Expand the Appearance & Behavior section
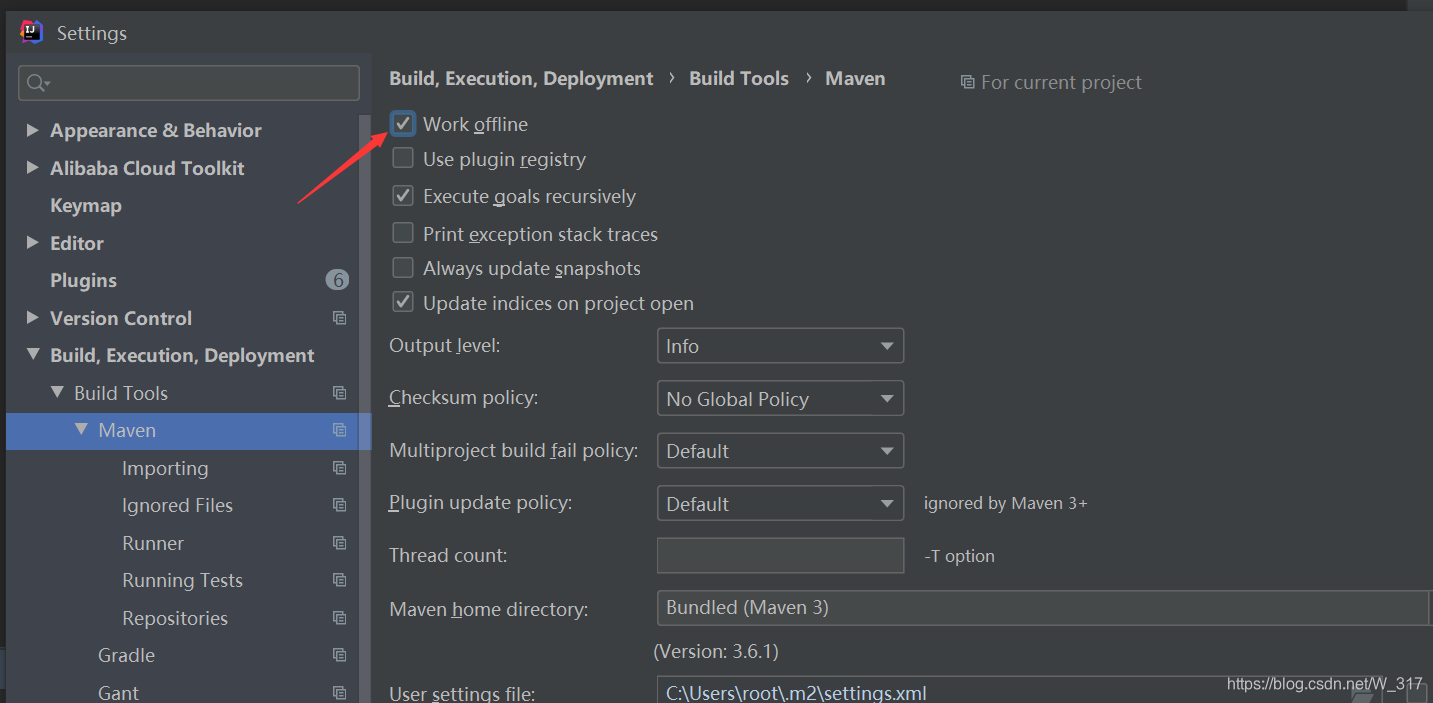The image size is (1433, 703). [33, 130]
